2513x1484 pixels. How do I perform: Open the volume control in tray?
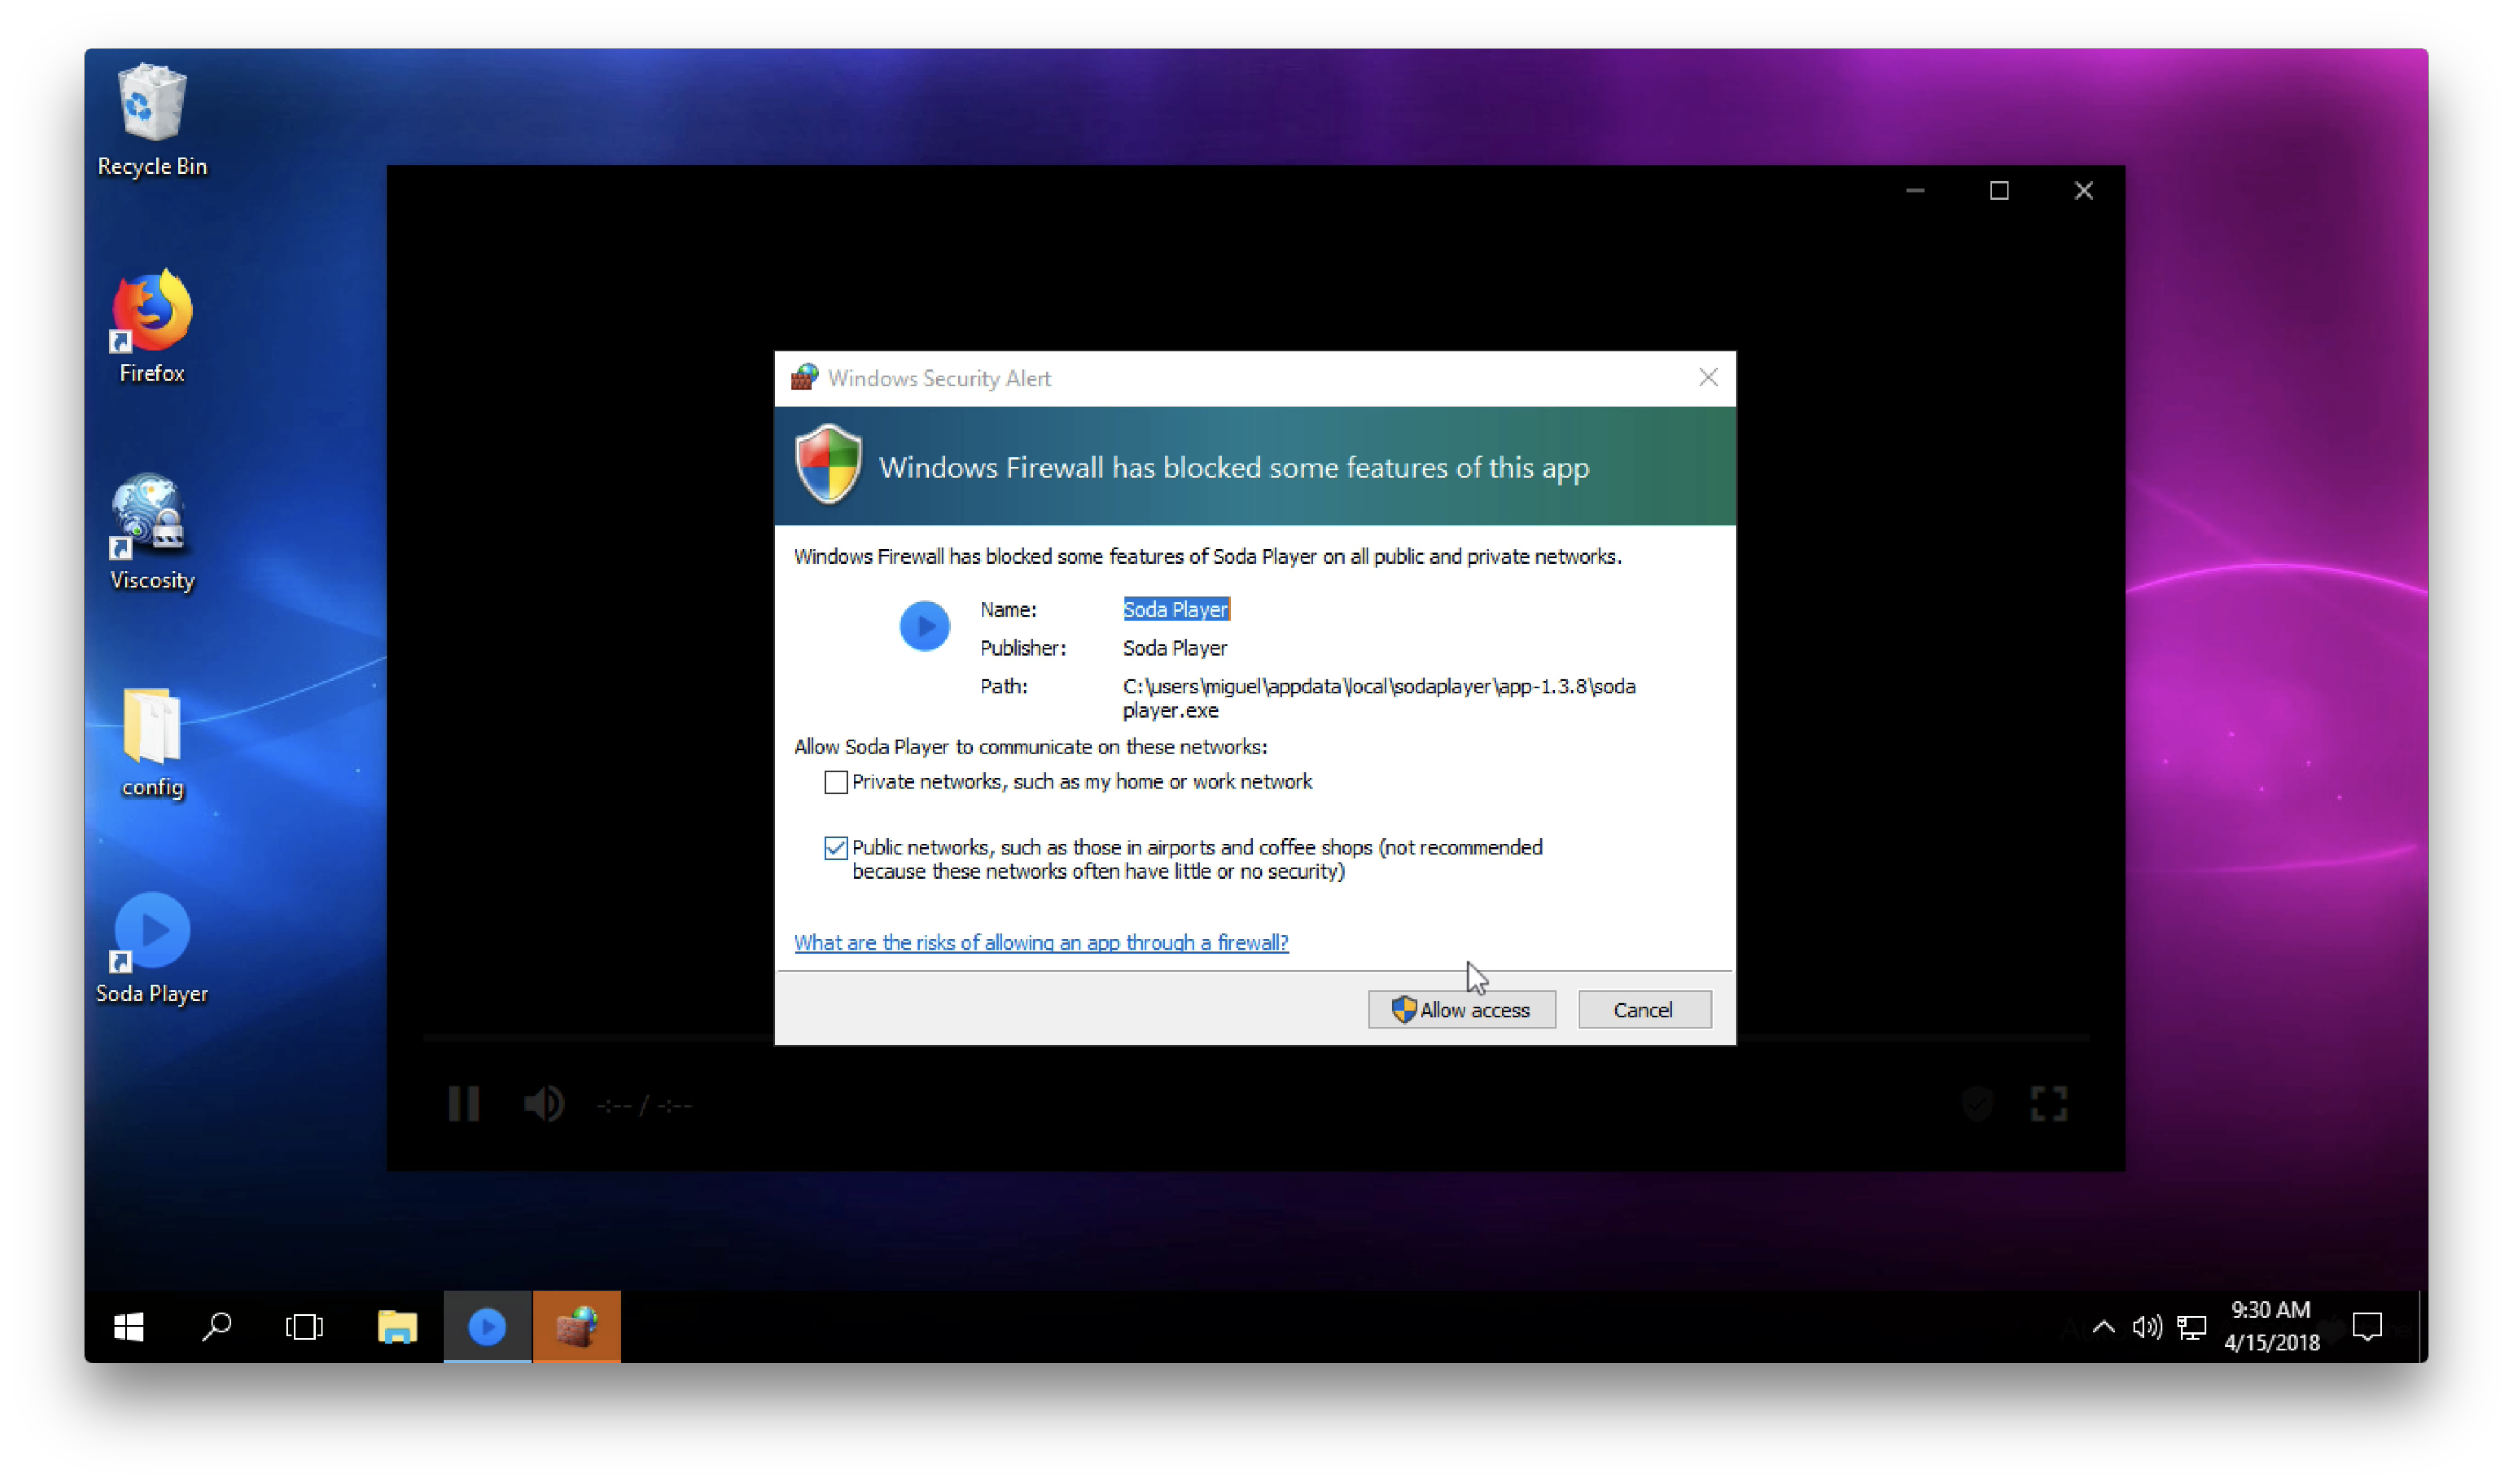2147,1327
